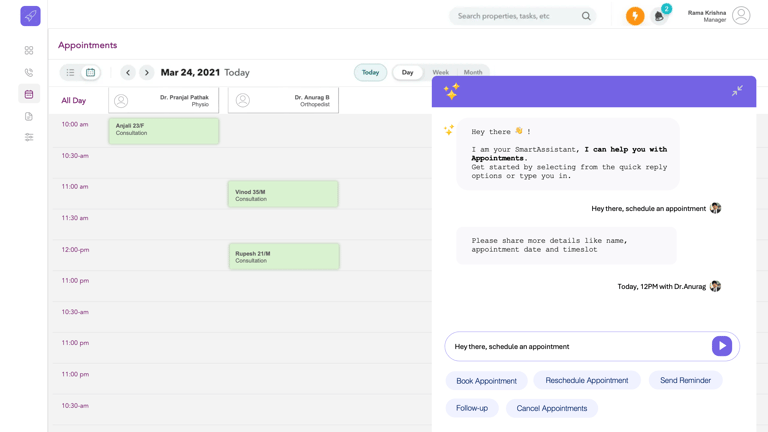Open the notifications bell
The width and height of the screenshot is (768, 432).
(659, 16)
